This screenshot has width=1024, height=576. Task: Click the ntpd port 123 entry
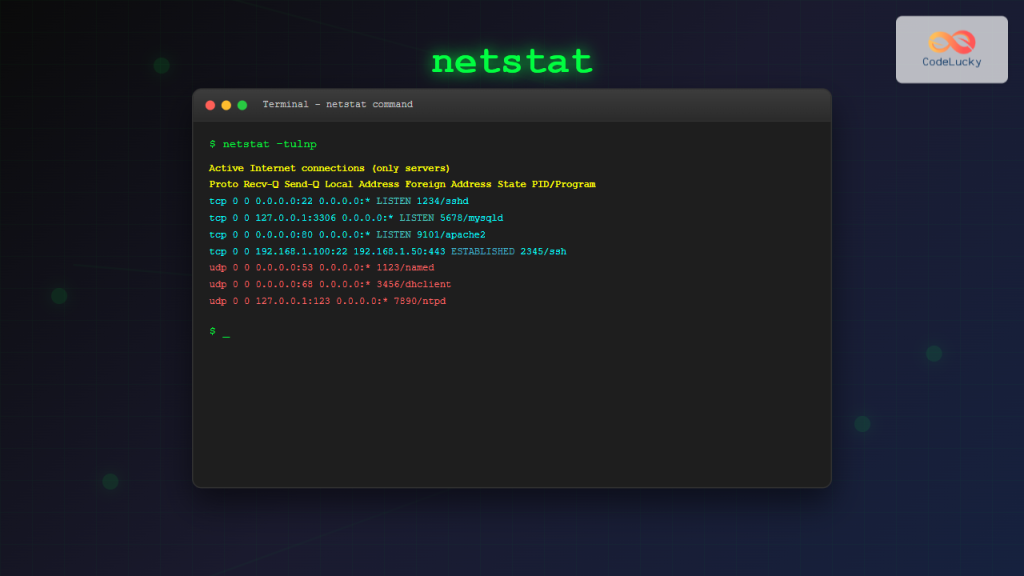tap(327, 300)
